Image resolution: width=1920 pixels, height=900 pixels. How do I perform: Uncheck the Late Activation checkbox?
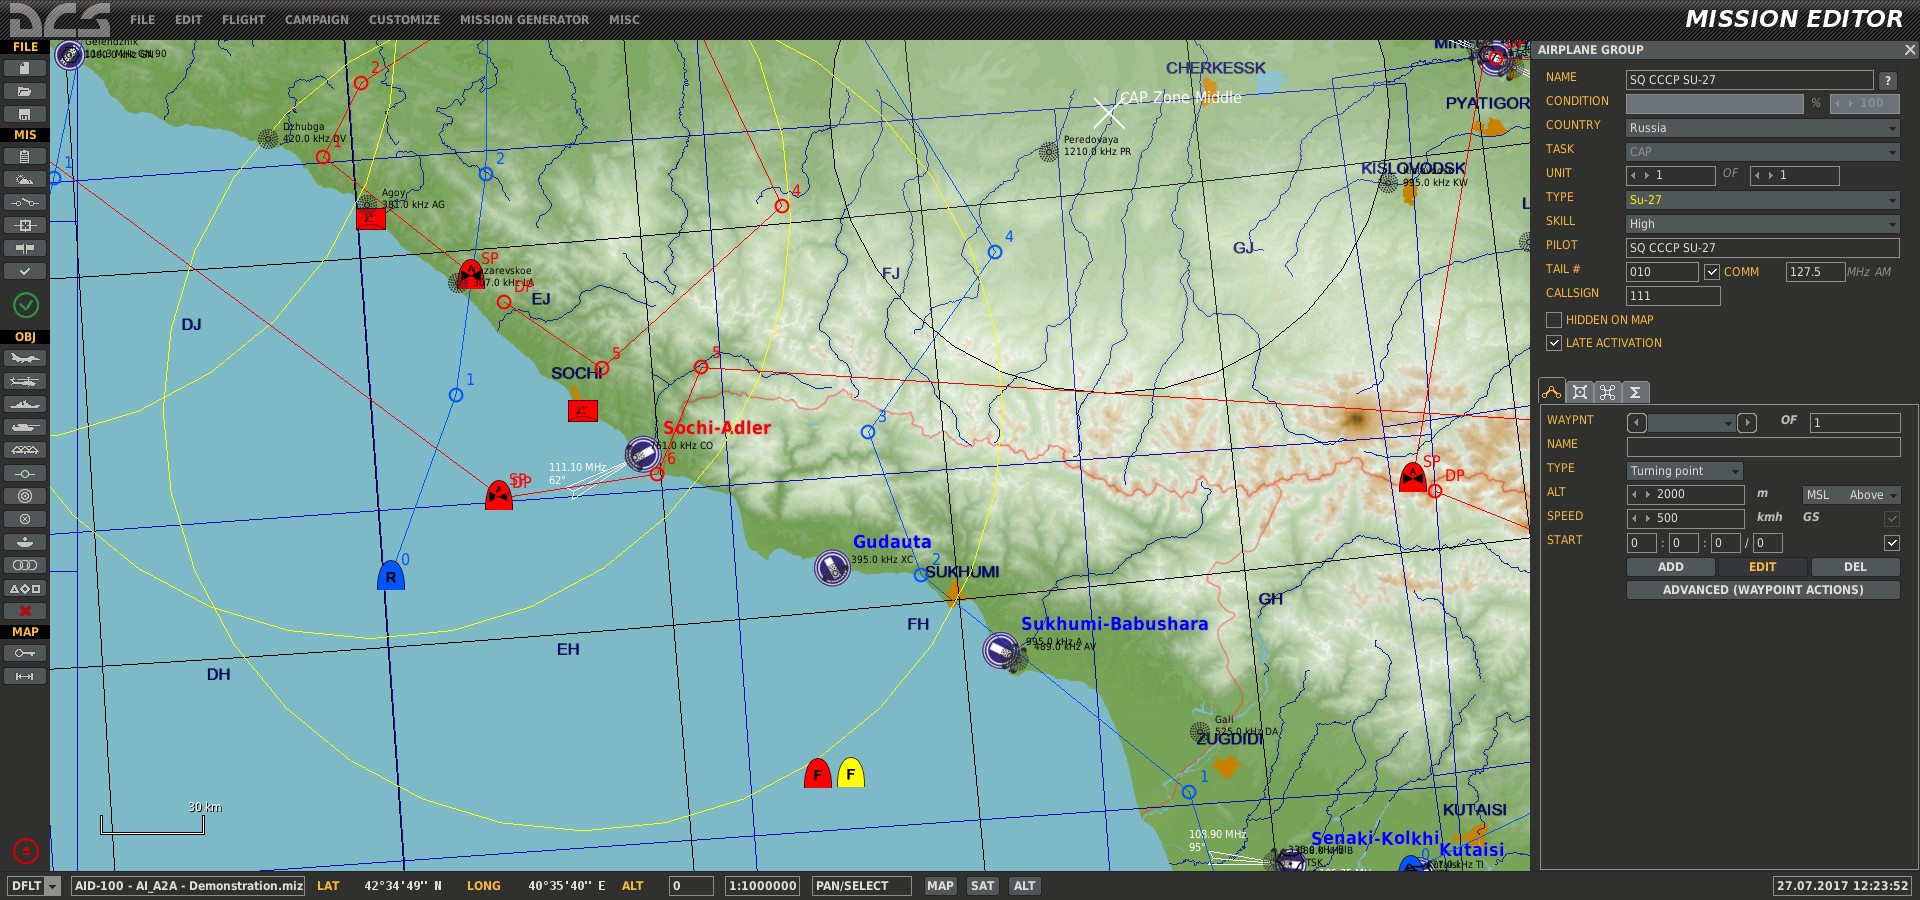[x=1554, y=343]
